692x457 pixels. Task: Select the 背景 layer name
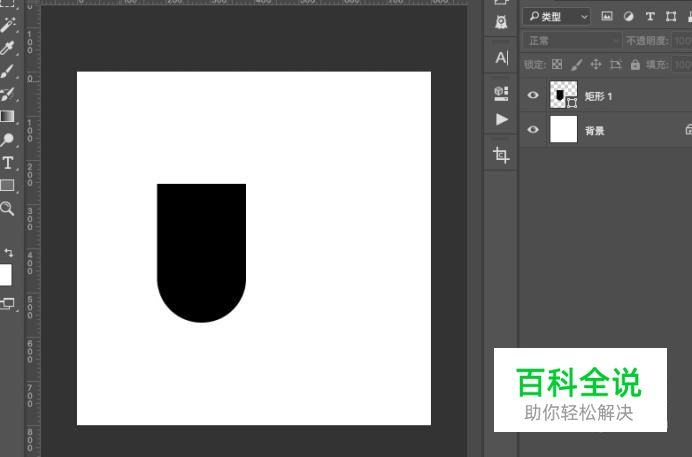[594, 131]
